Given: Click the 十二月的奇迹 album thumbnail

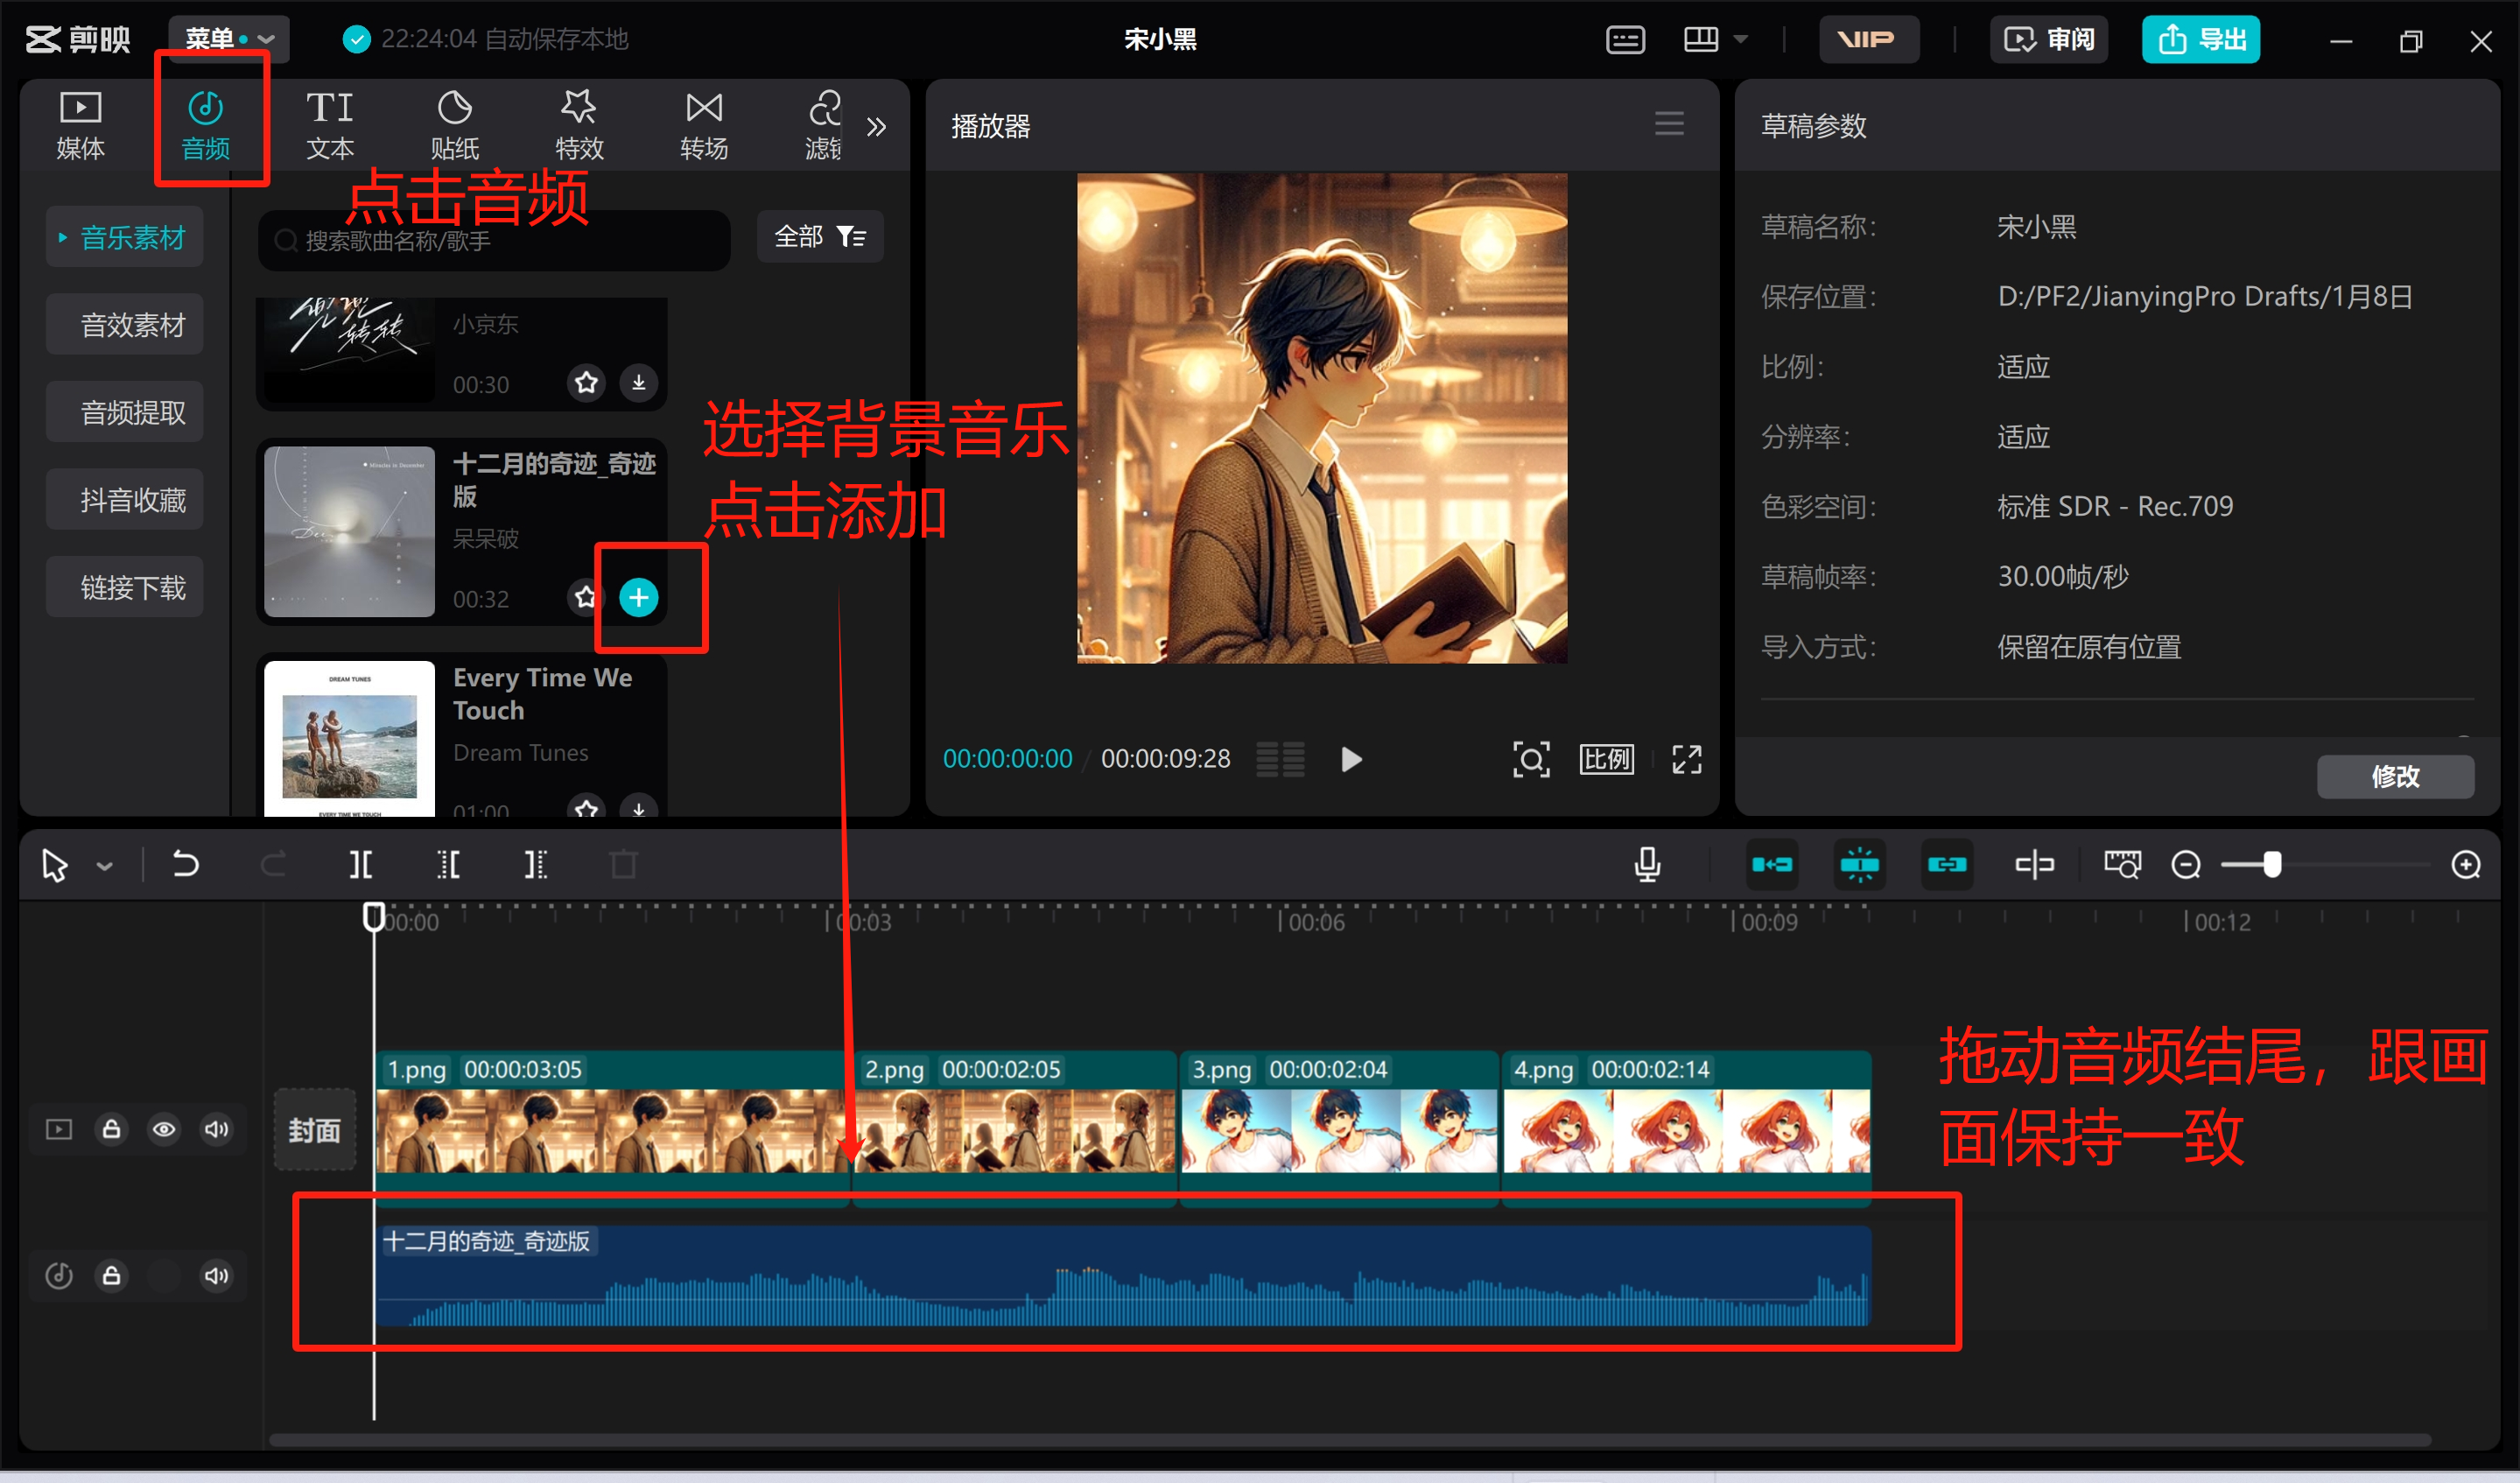Looking at the screenshot, I should [x=349, y=531].
